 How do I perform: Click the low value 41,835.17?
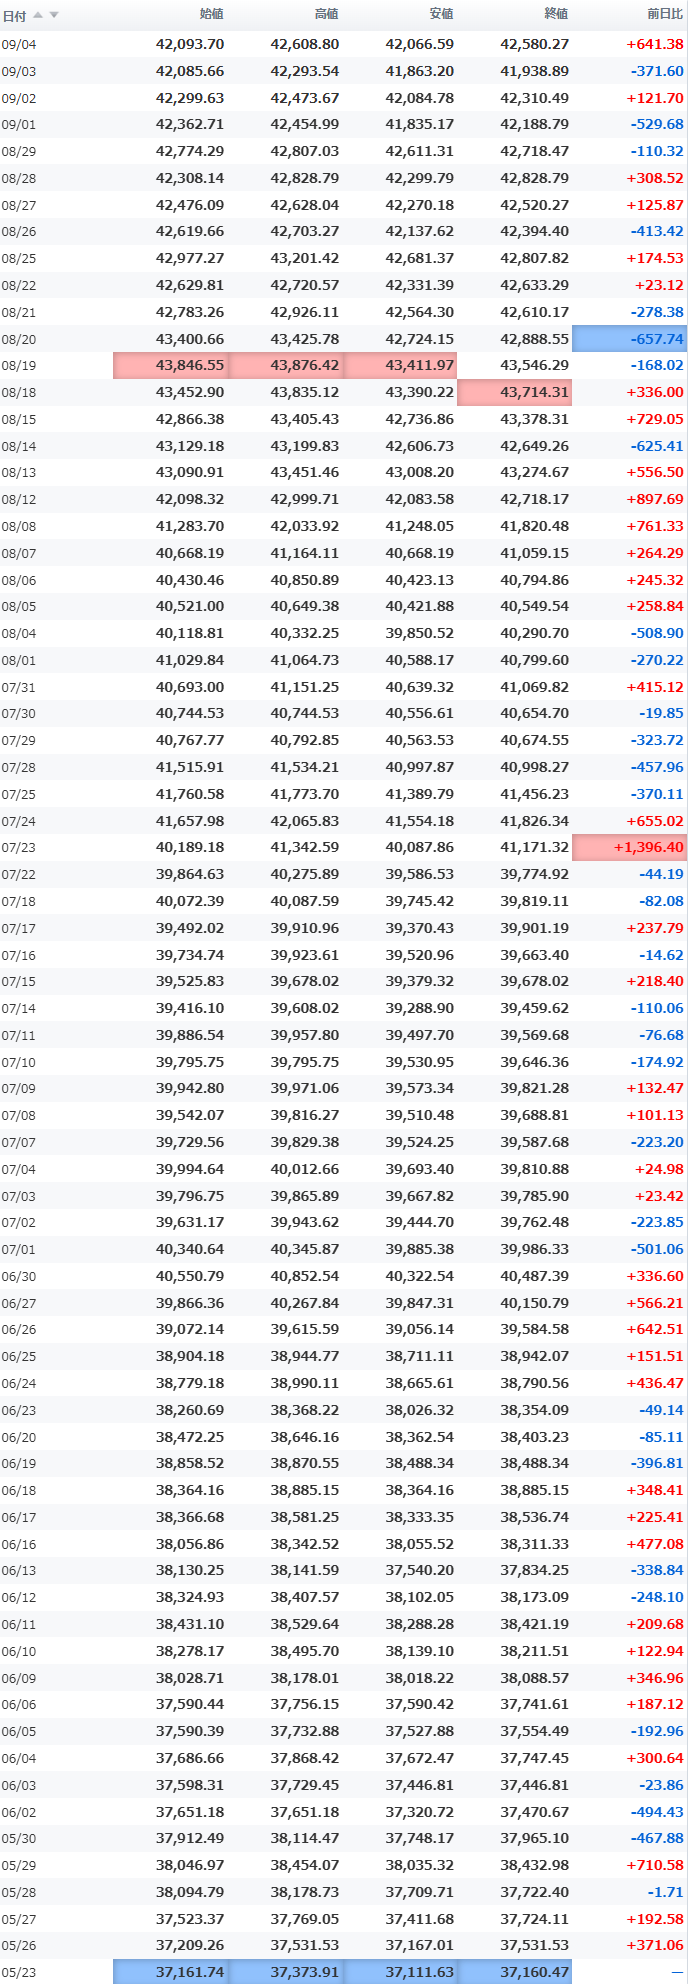pos(420,125)
